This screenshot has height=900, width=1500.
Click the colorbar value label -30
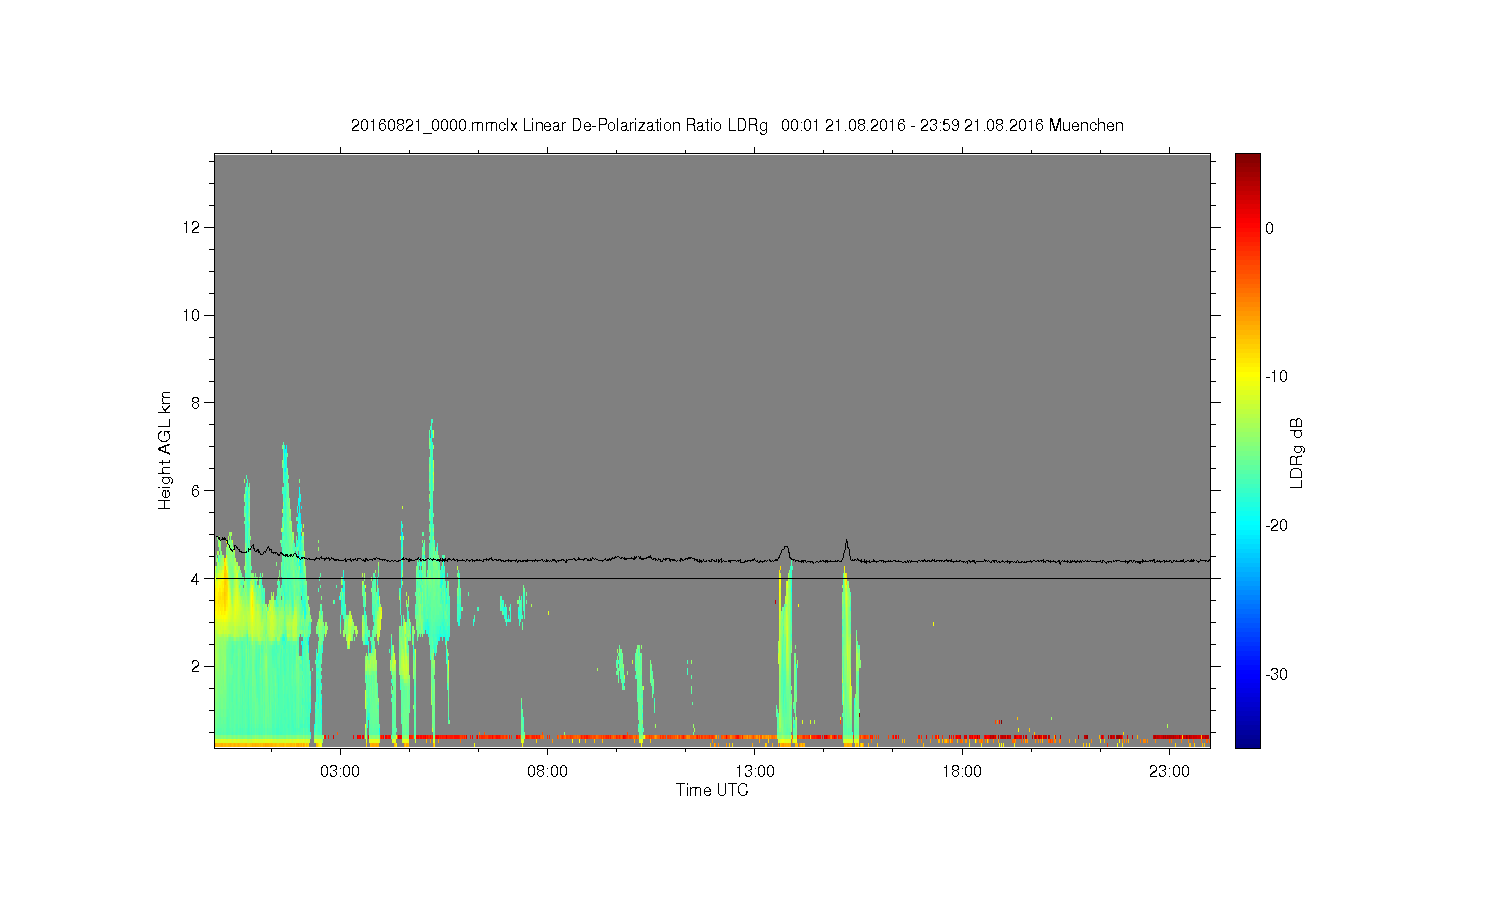pyautogui.click(x=1276, y=675)
